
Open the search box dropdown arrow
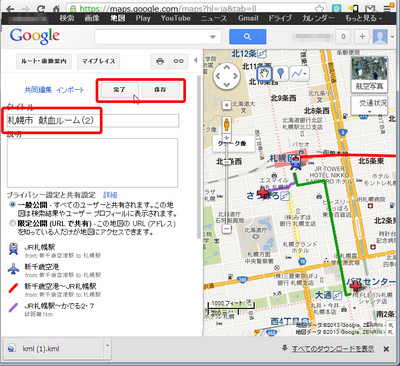pyautogui.click(x=213, y=37)
